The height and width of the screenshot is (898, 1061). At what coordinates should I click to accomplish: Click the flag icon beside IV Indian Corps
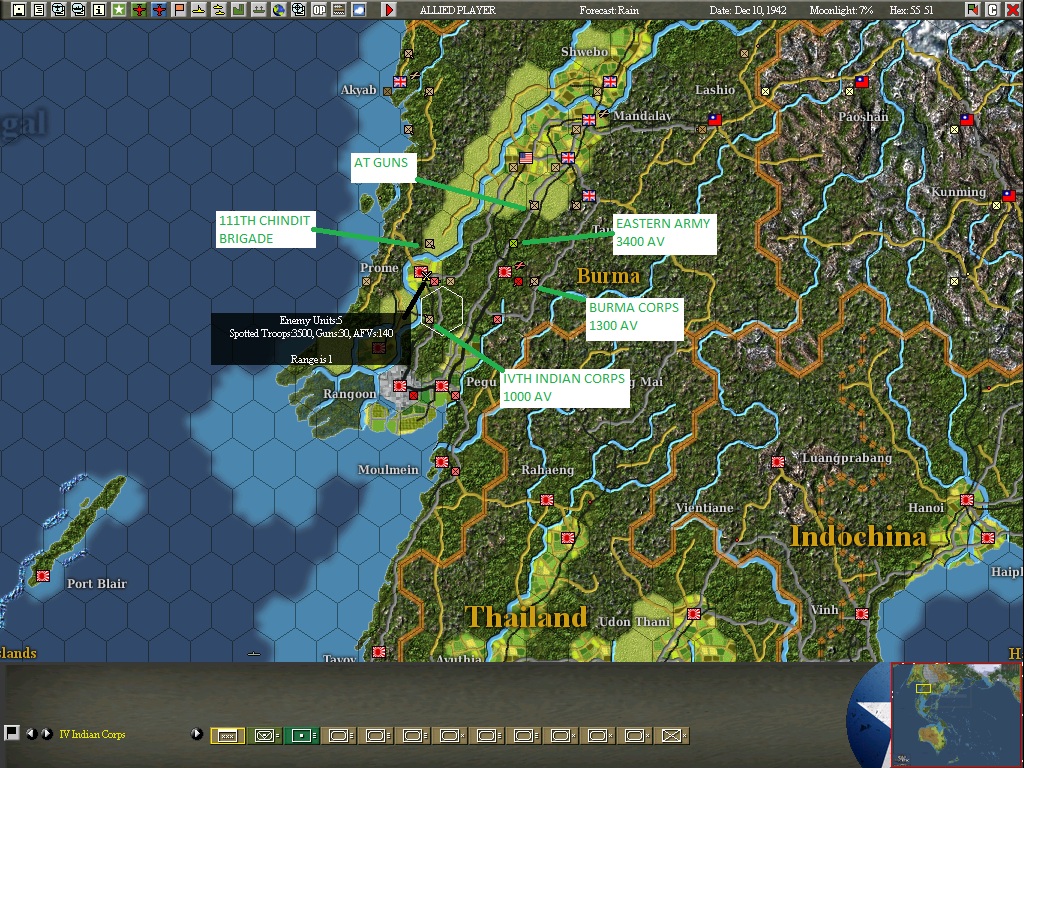pos(12,733)
